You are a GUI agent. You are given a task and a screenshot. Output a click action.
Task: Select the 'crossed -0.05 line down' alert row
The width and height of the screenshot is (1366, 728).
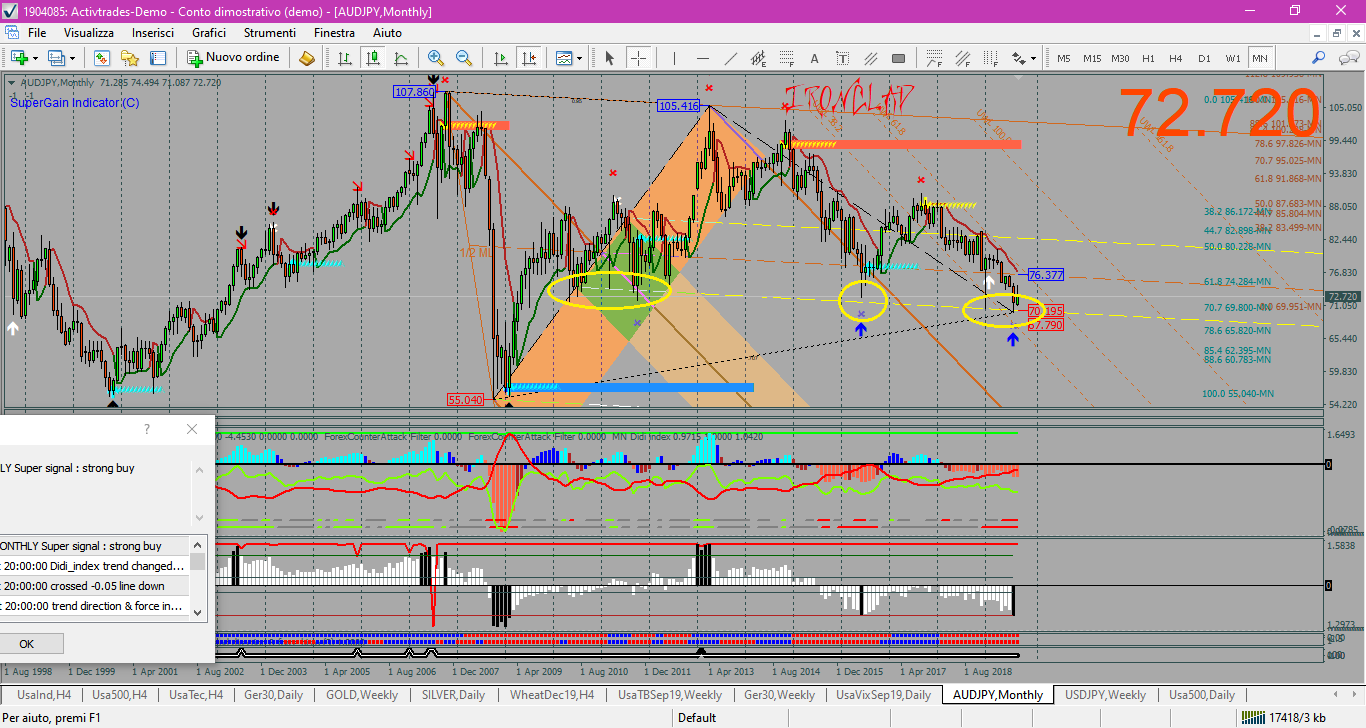[x=94, y=586]
